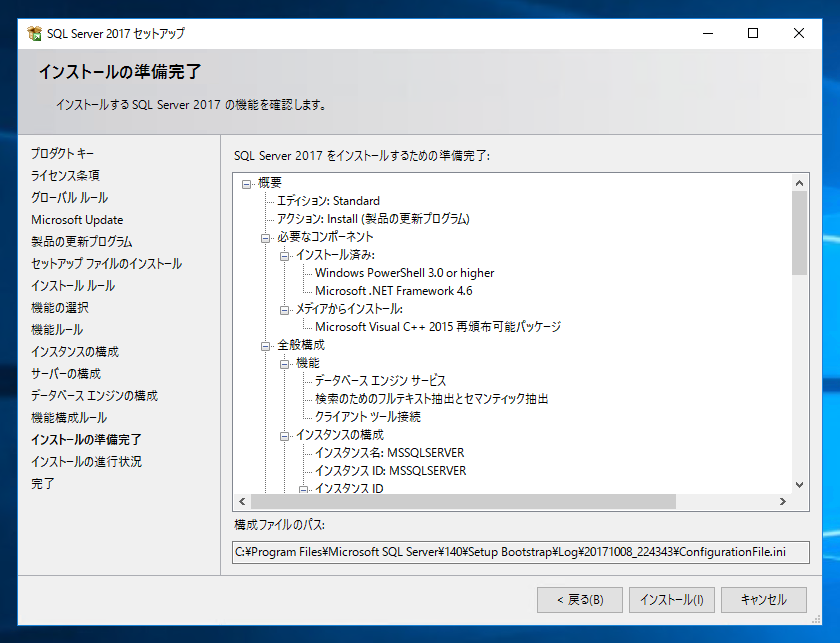Click the configuration file path field

coord(521,552)
